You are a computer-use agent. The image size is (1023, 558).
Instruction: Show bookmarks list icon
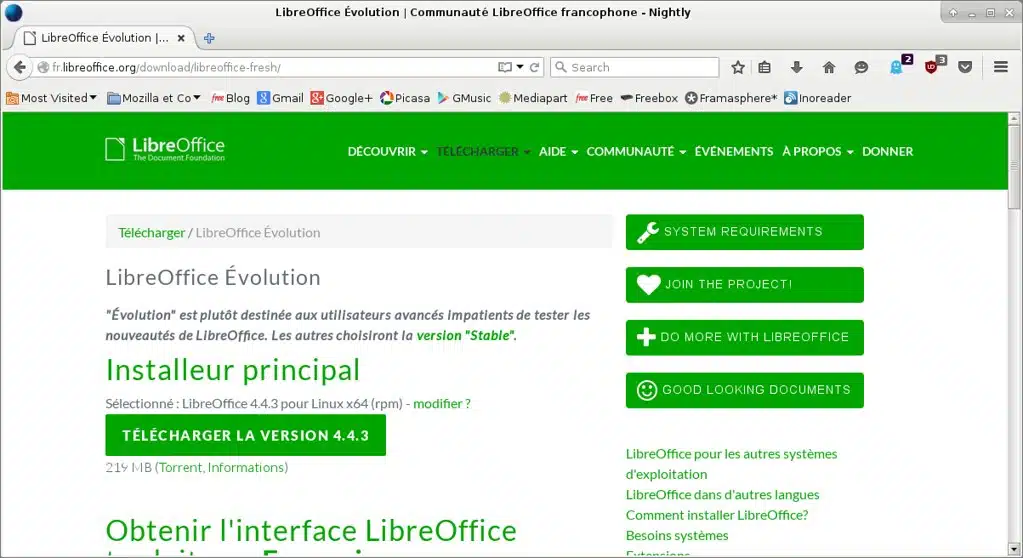(x=765, y=67)
